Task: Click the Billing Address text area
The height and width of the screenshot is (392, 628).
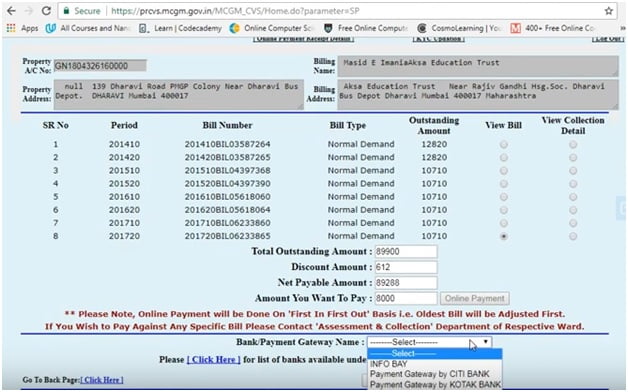Action: click(x=478, y=94)
